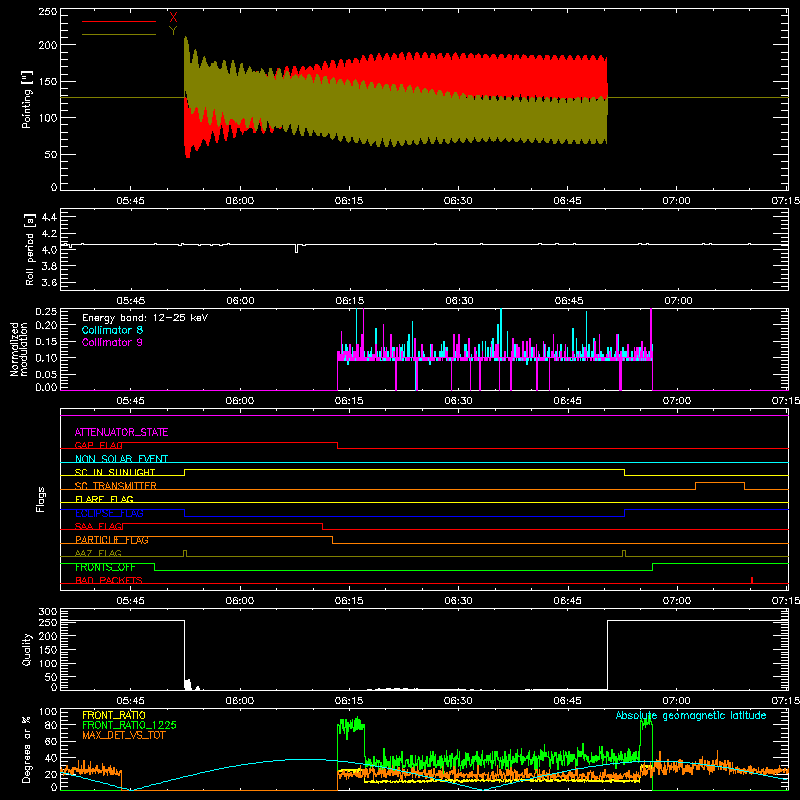
Task: Click the green FRONT_RATIO_1225 legend label
Action: (x=130, y=725)
